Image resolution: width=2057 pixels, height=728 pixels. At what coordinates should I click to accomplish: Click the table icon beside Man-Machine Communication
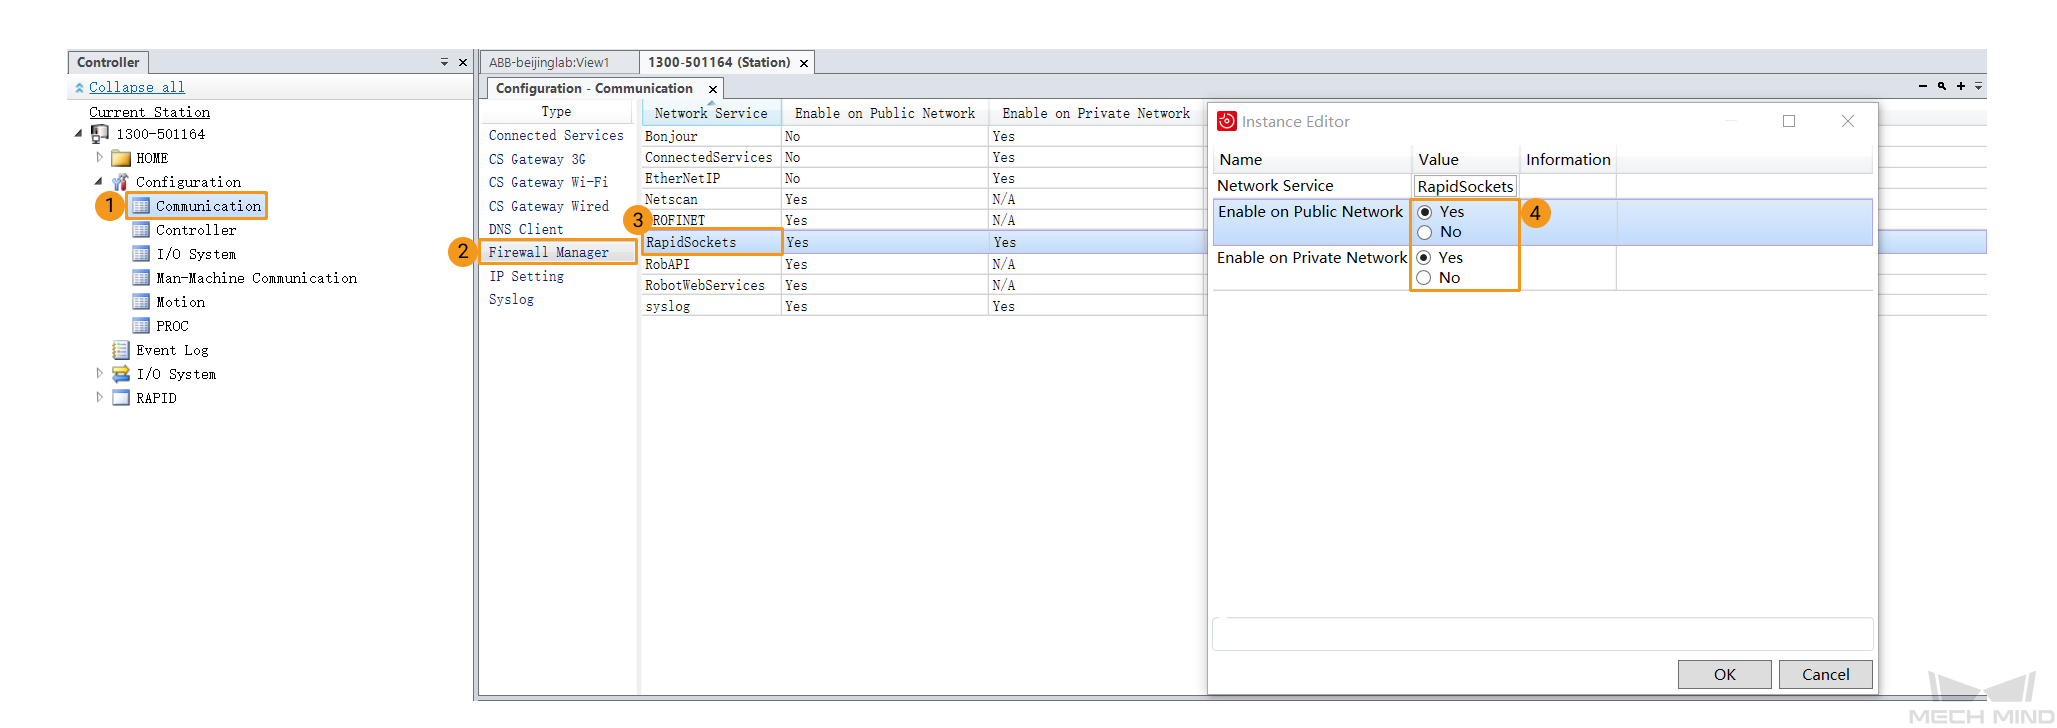[141, 278]
